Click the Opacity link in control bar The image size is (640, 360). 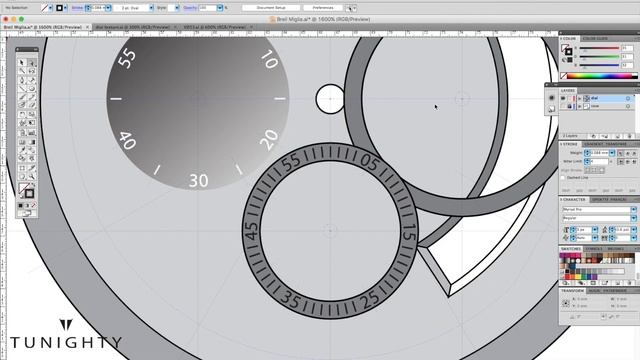point(190,8)
